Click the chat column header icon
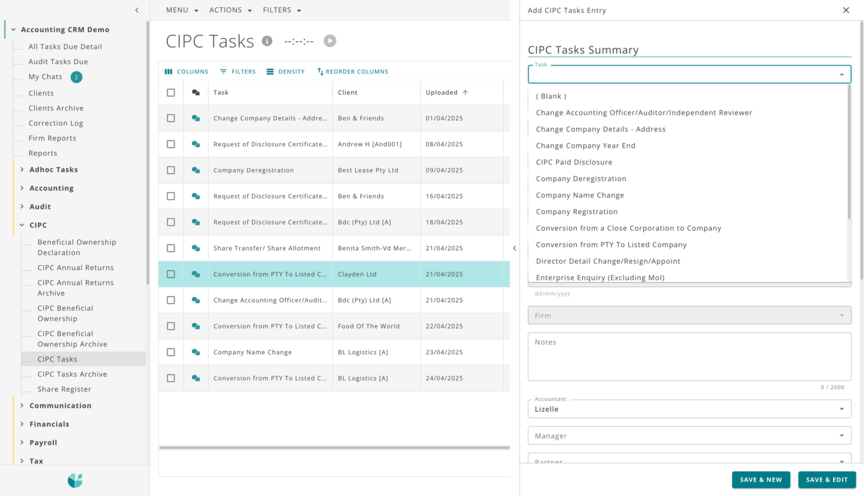Viewport: 864px width, 496px height. click(196, 93)
